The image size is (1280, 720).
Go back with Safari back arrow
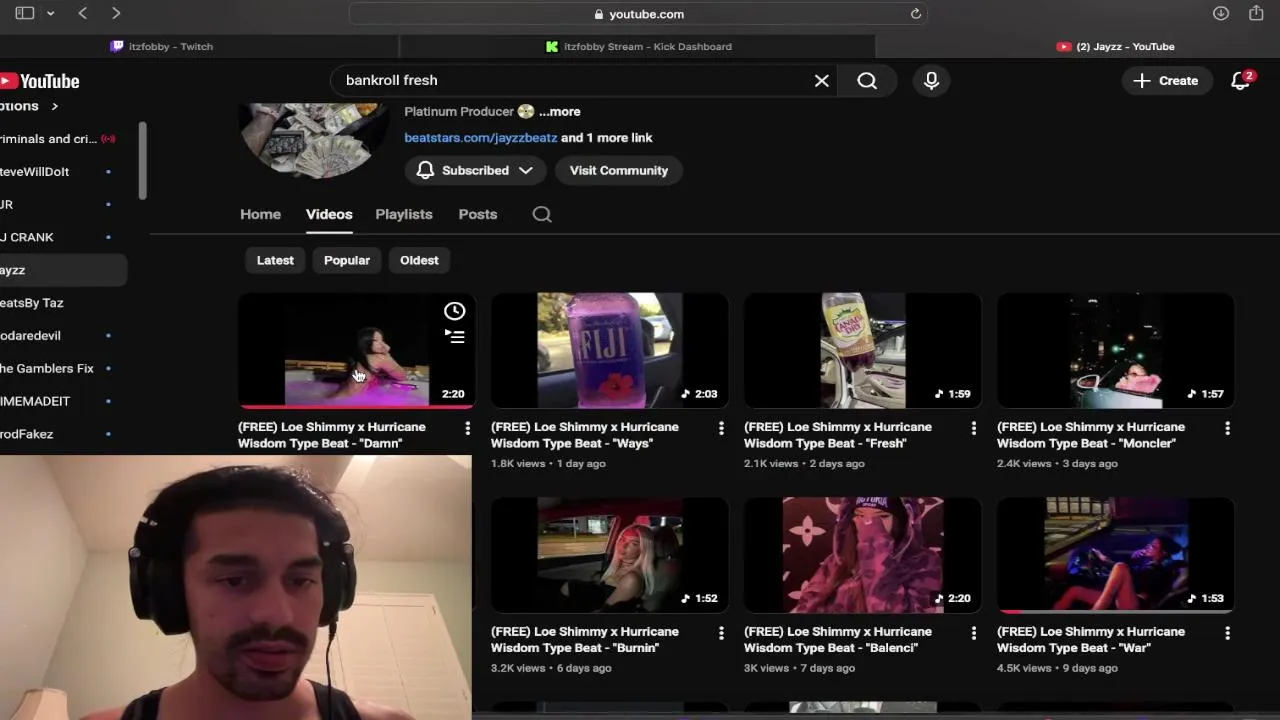tap(83, 13)
